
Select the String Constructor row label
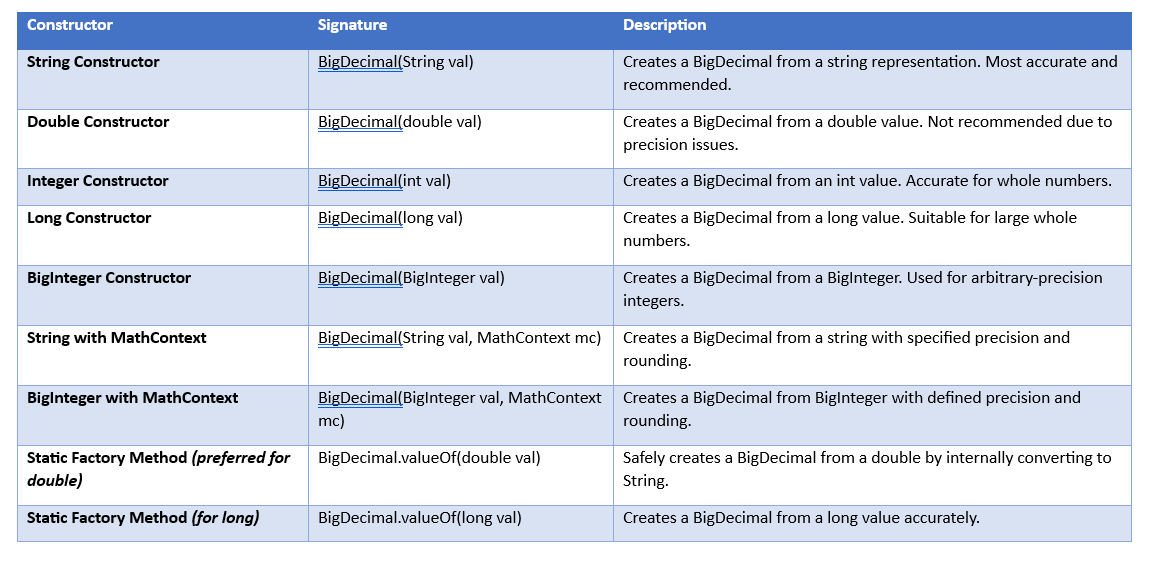click(93, 62)
